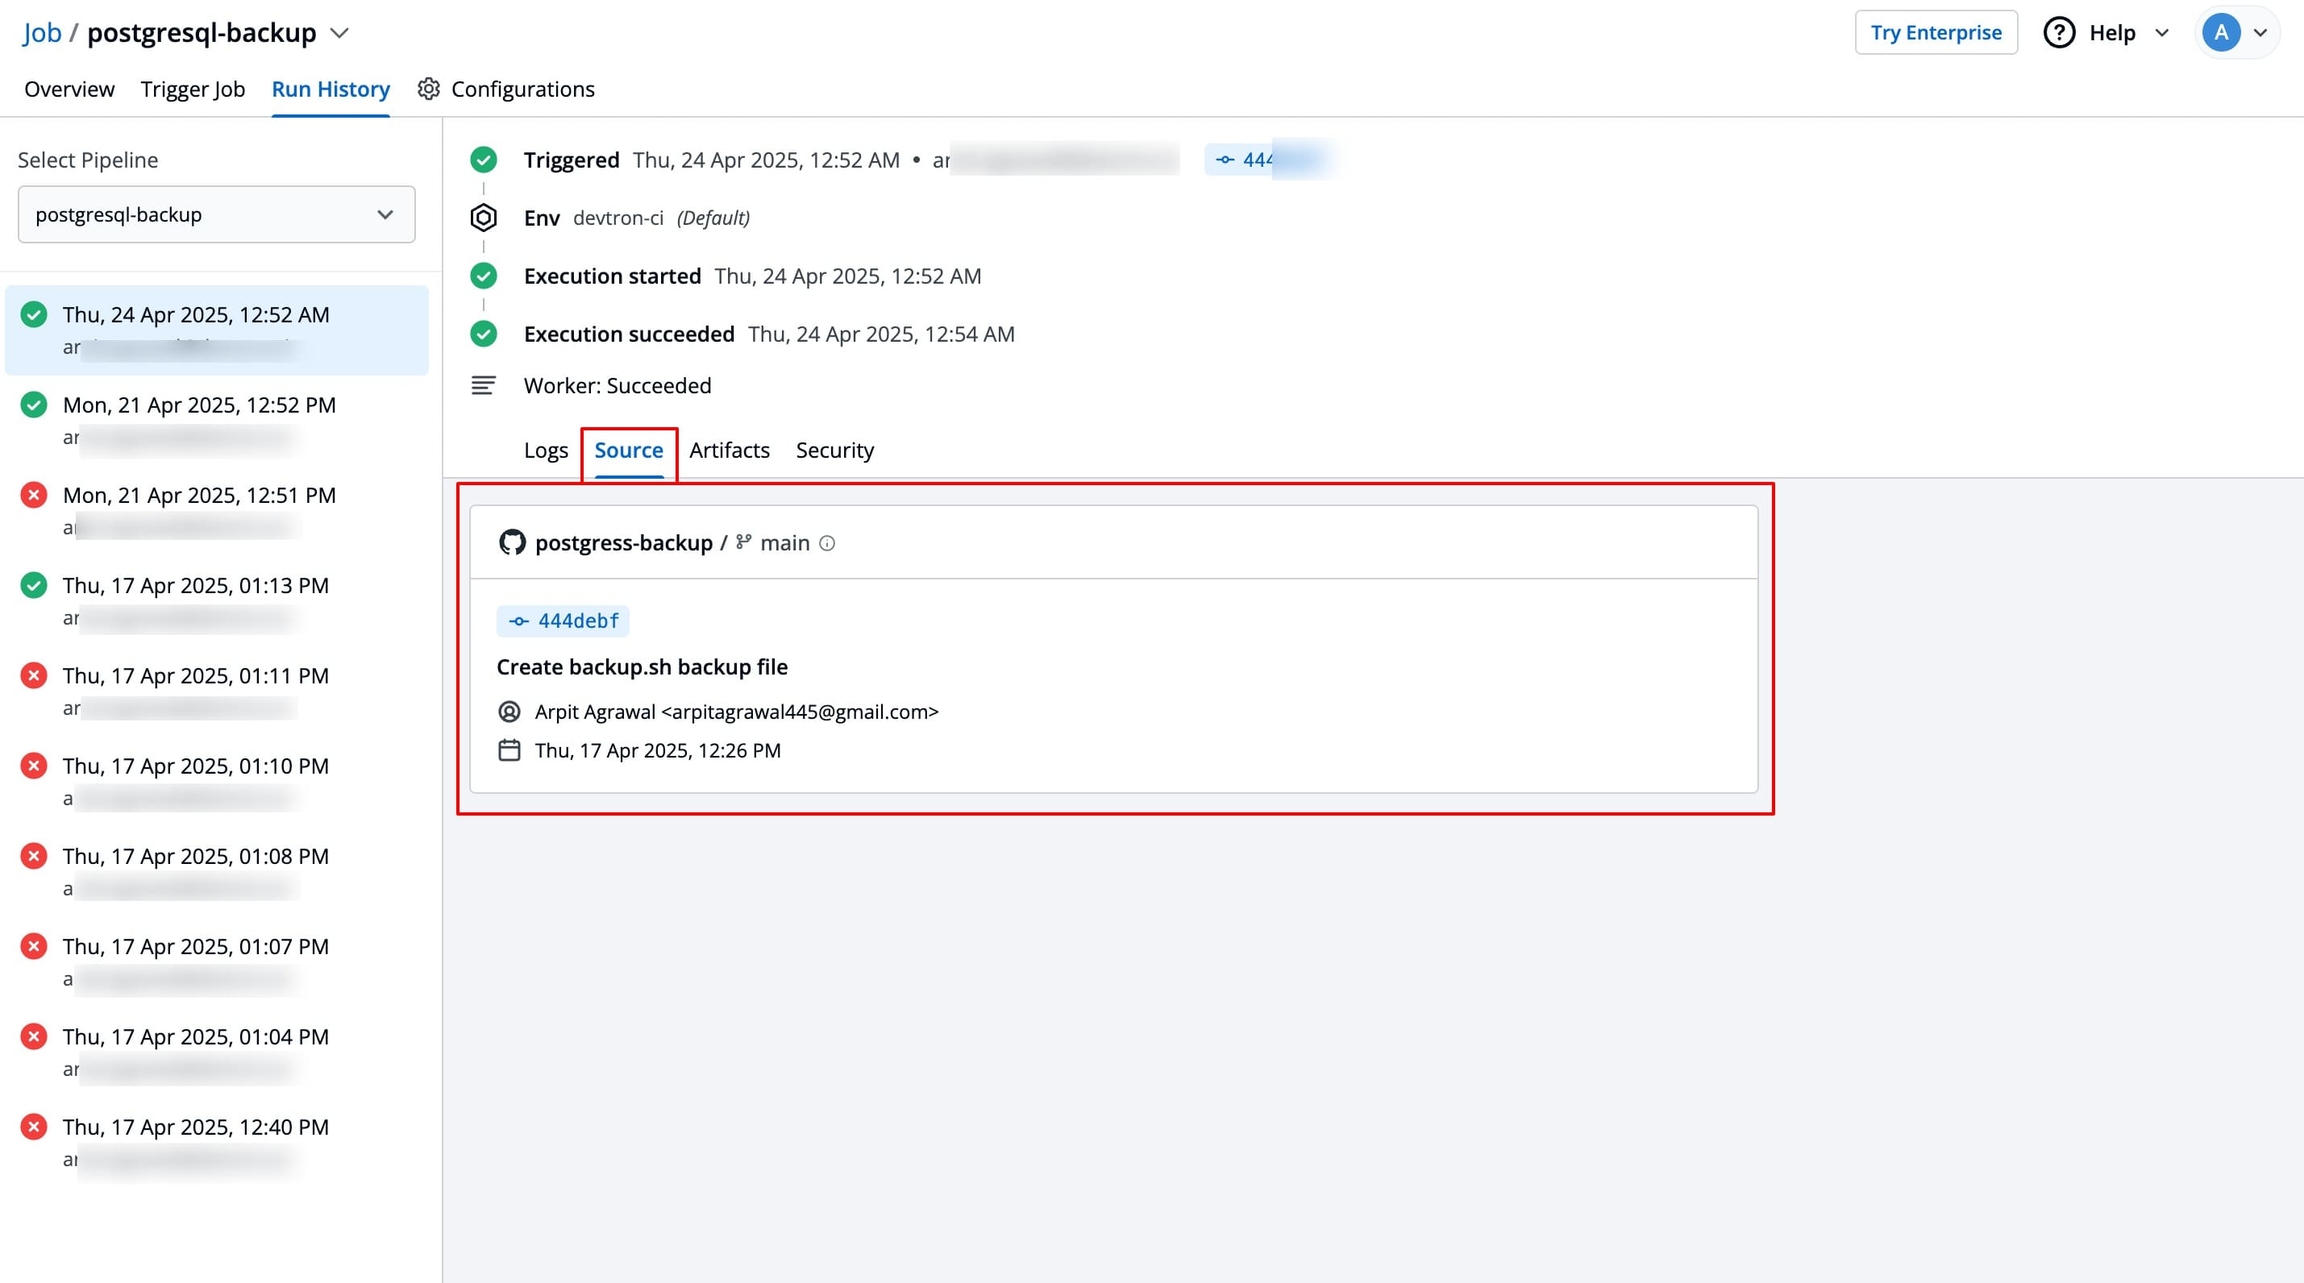Click the author person icon beside Arpit Agrawal
This screenshot has height=1283, width=2304.
[509, 711]
